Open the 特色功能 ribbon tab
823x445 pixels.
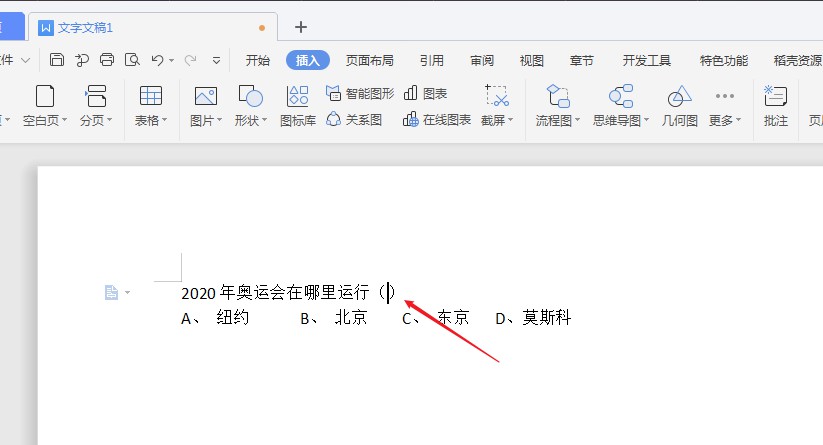[x=724, y=60]
